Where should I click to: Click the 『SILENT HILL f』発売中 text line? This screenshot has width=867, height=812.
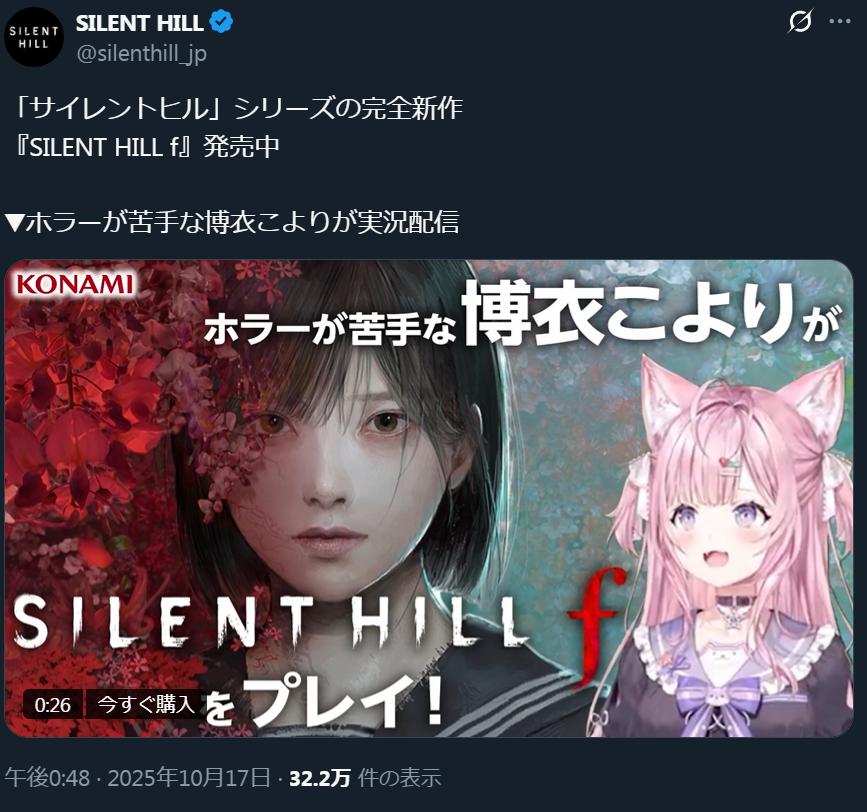coord(147,147)
